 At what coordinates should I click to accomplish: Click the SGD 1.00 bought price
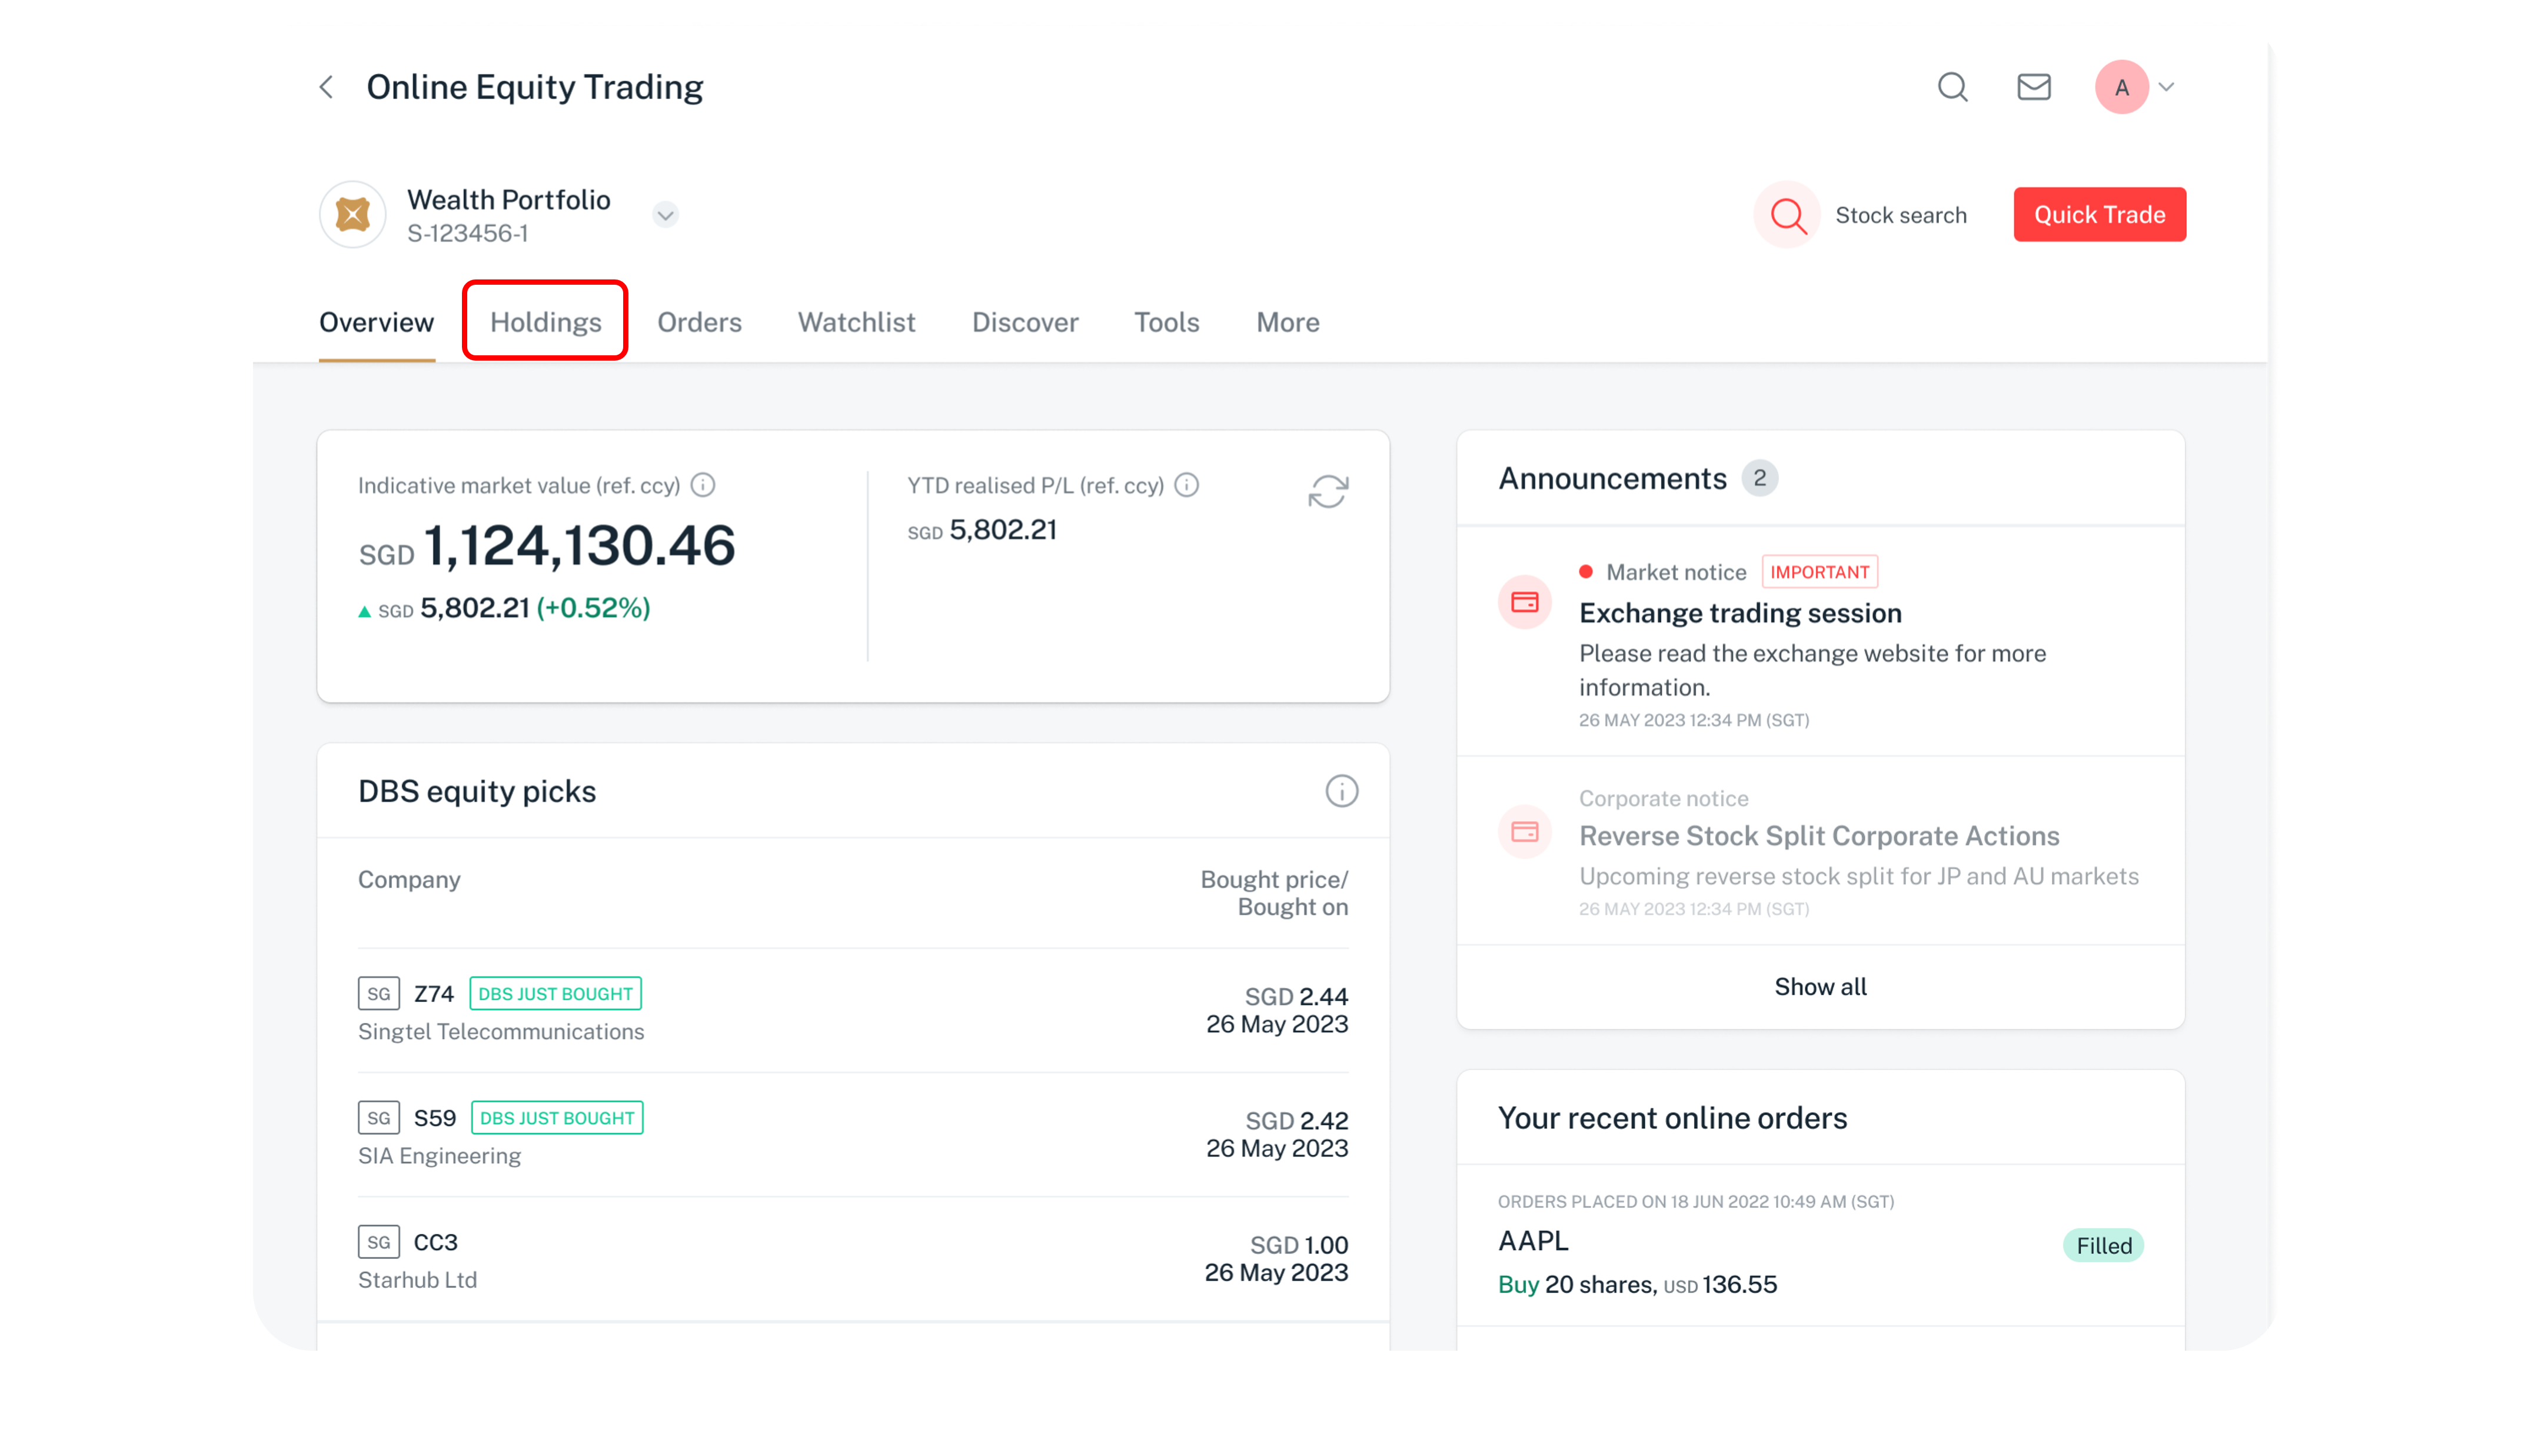1299,1245
